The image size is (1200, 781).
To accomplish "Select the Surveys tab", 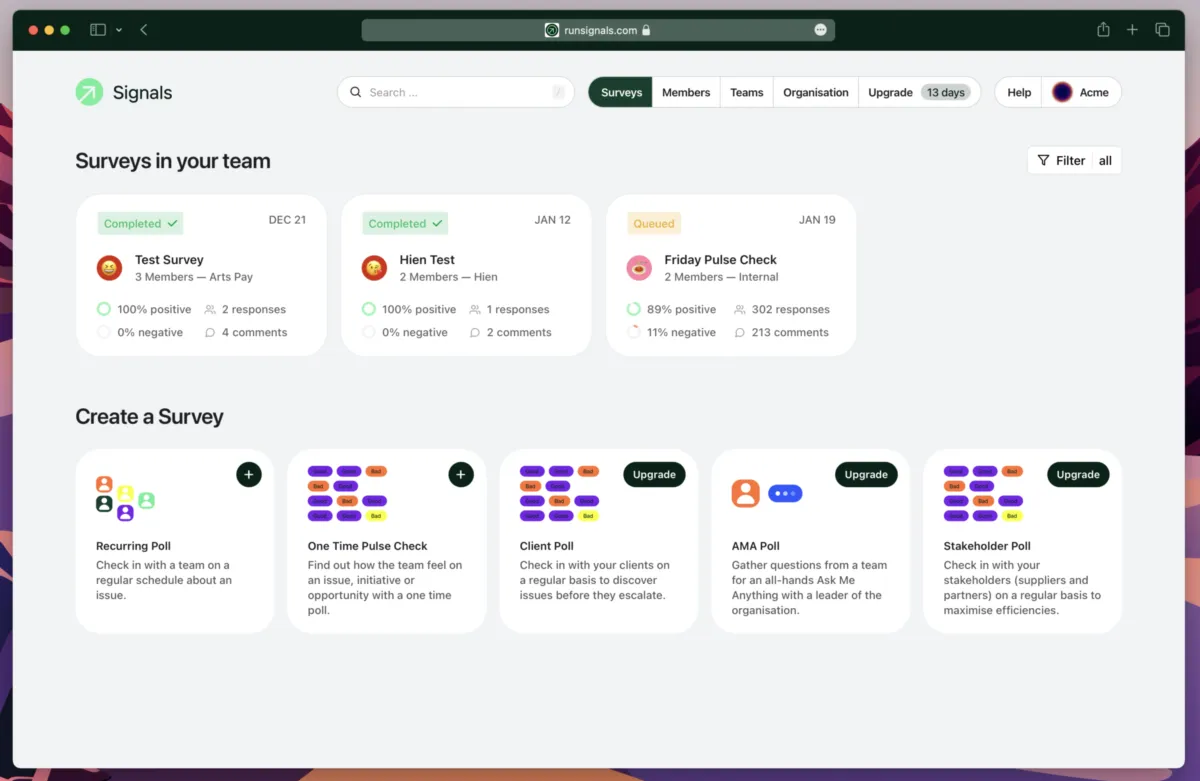I will [621, 92].
